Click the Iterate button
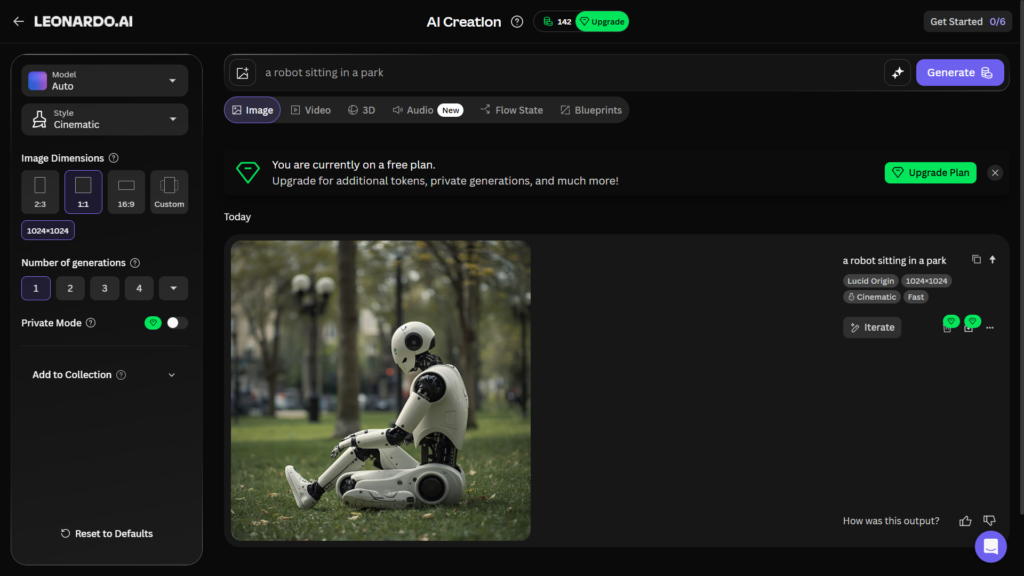Image resolution: width=1024 pixels, height=576 pixels. [872, 327]
